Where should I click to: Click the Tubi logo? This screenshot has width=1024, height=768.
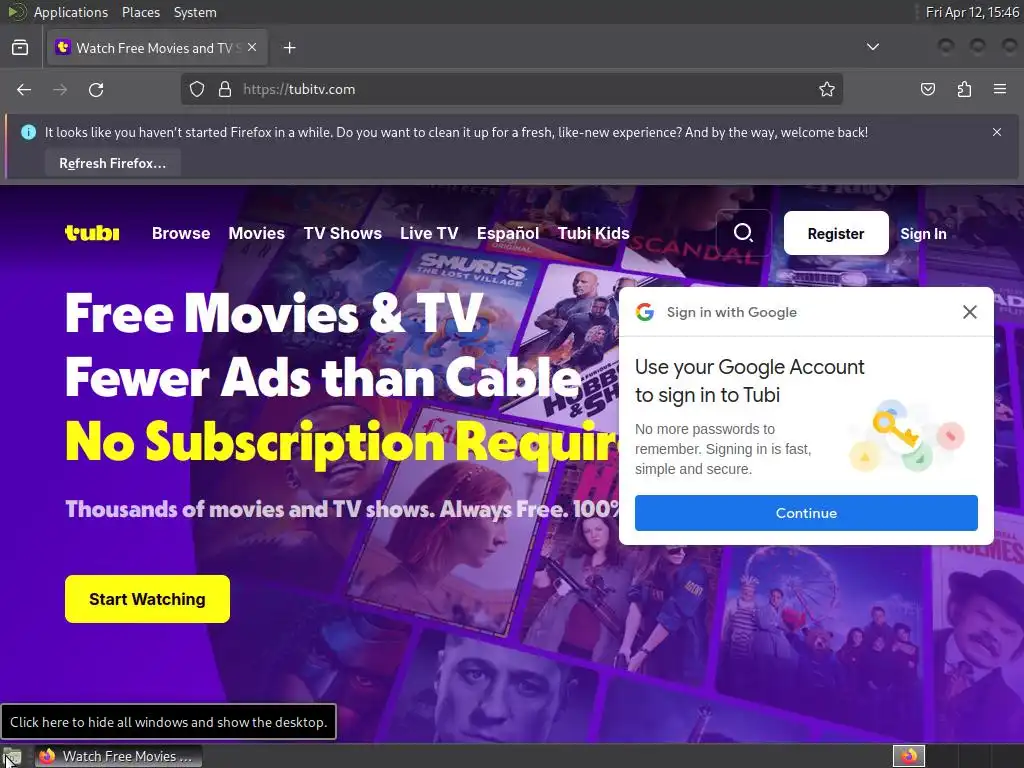coord(92,233)
